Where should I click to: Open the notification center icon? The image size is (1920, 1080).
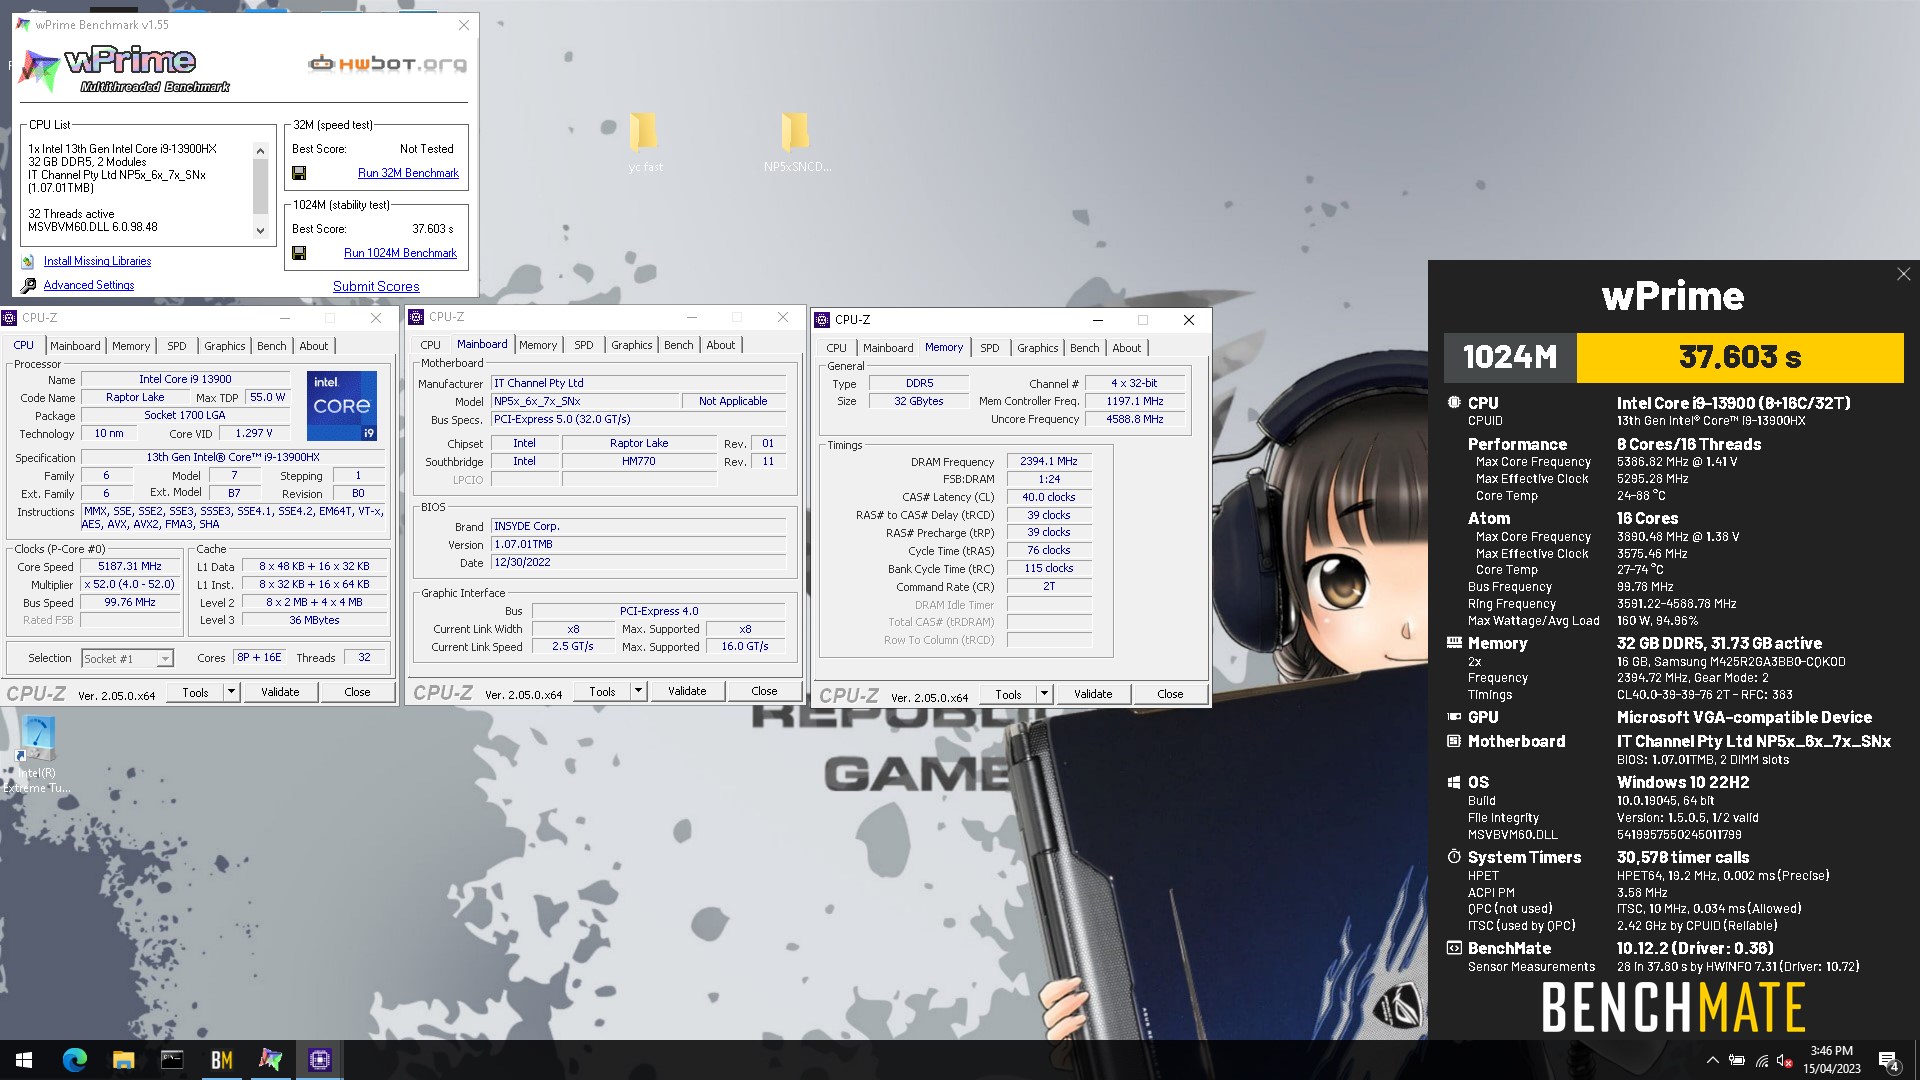(1888, 1060)
